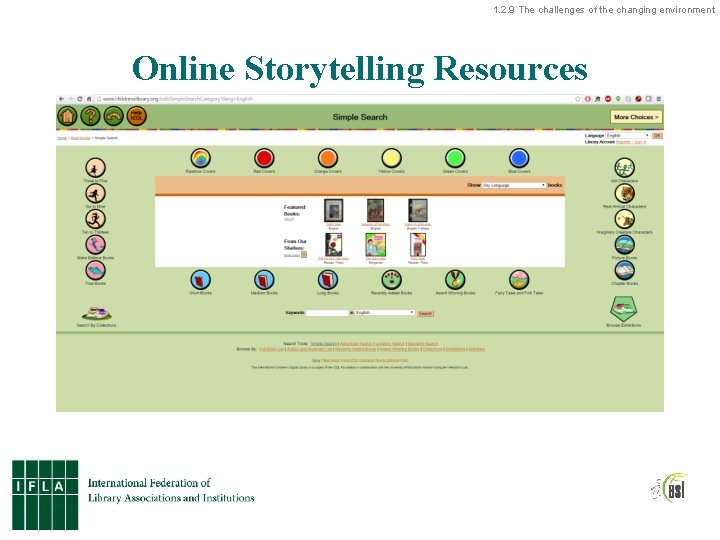Reload the browser page
This screenshot has height=540, width=720.
tap(79, 99)
